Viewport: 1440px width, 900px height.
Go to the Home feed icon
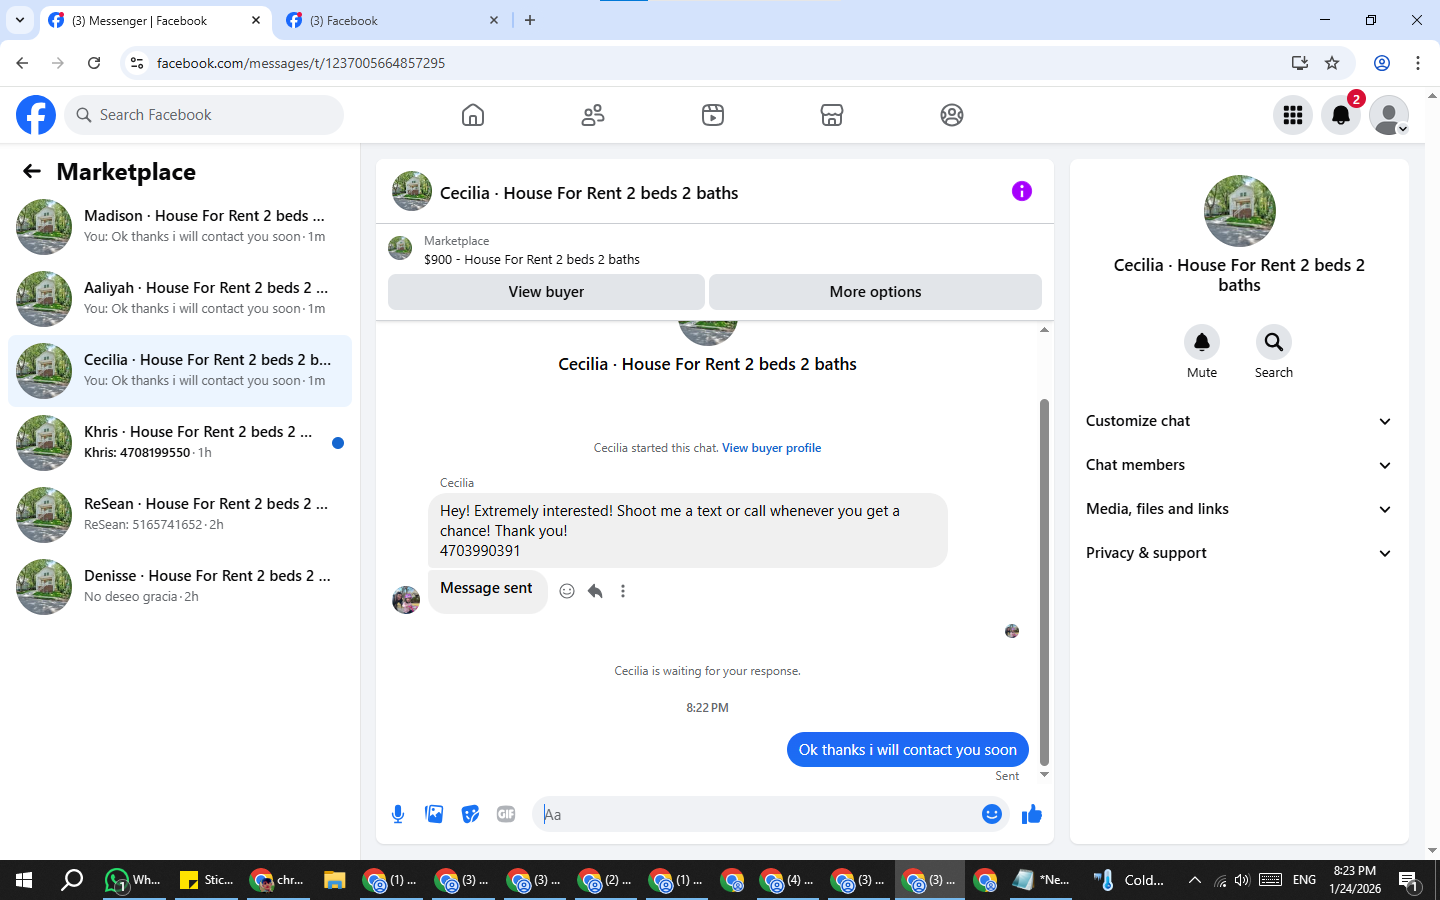click(473, 115)
